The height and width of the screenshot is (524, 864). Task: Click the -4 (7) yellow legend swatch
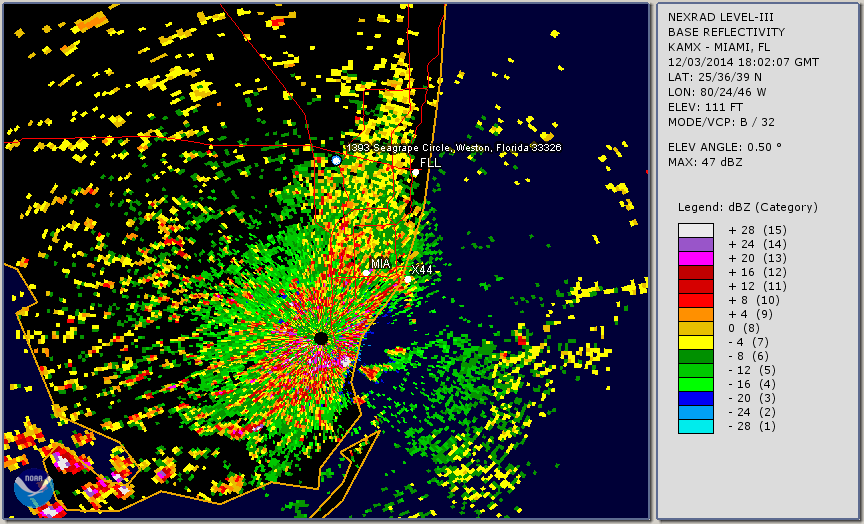696,343
